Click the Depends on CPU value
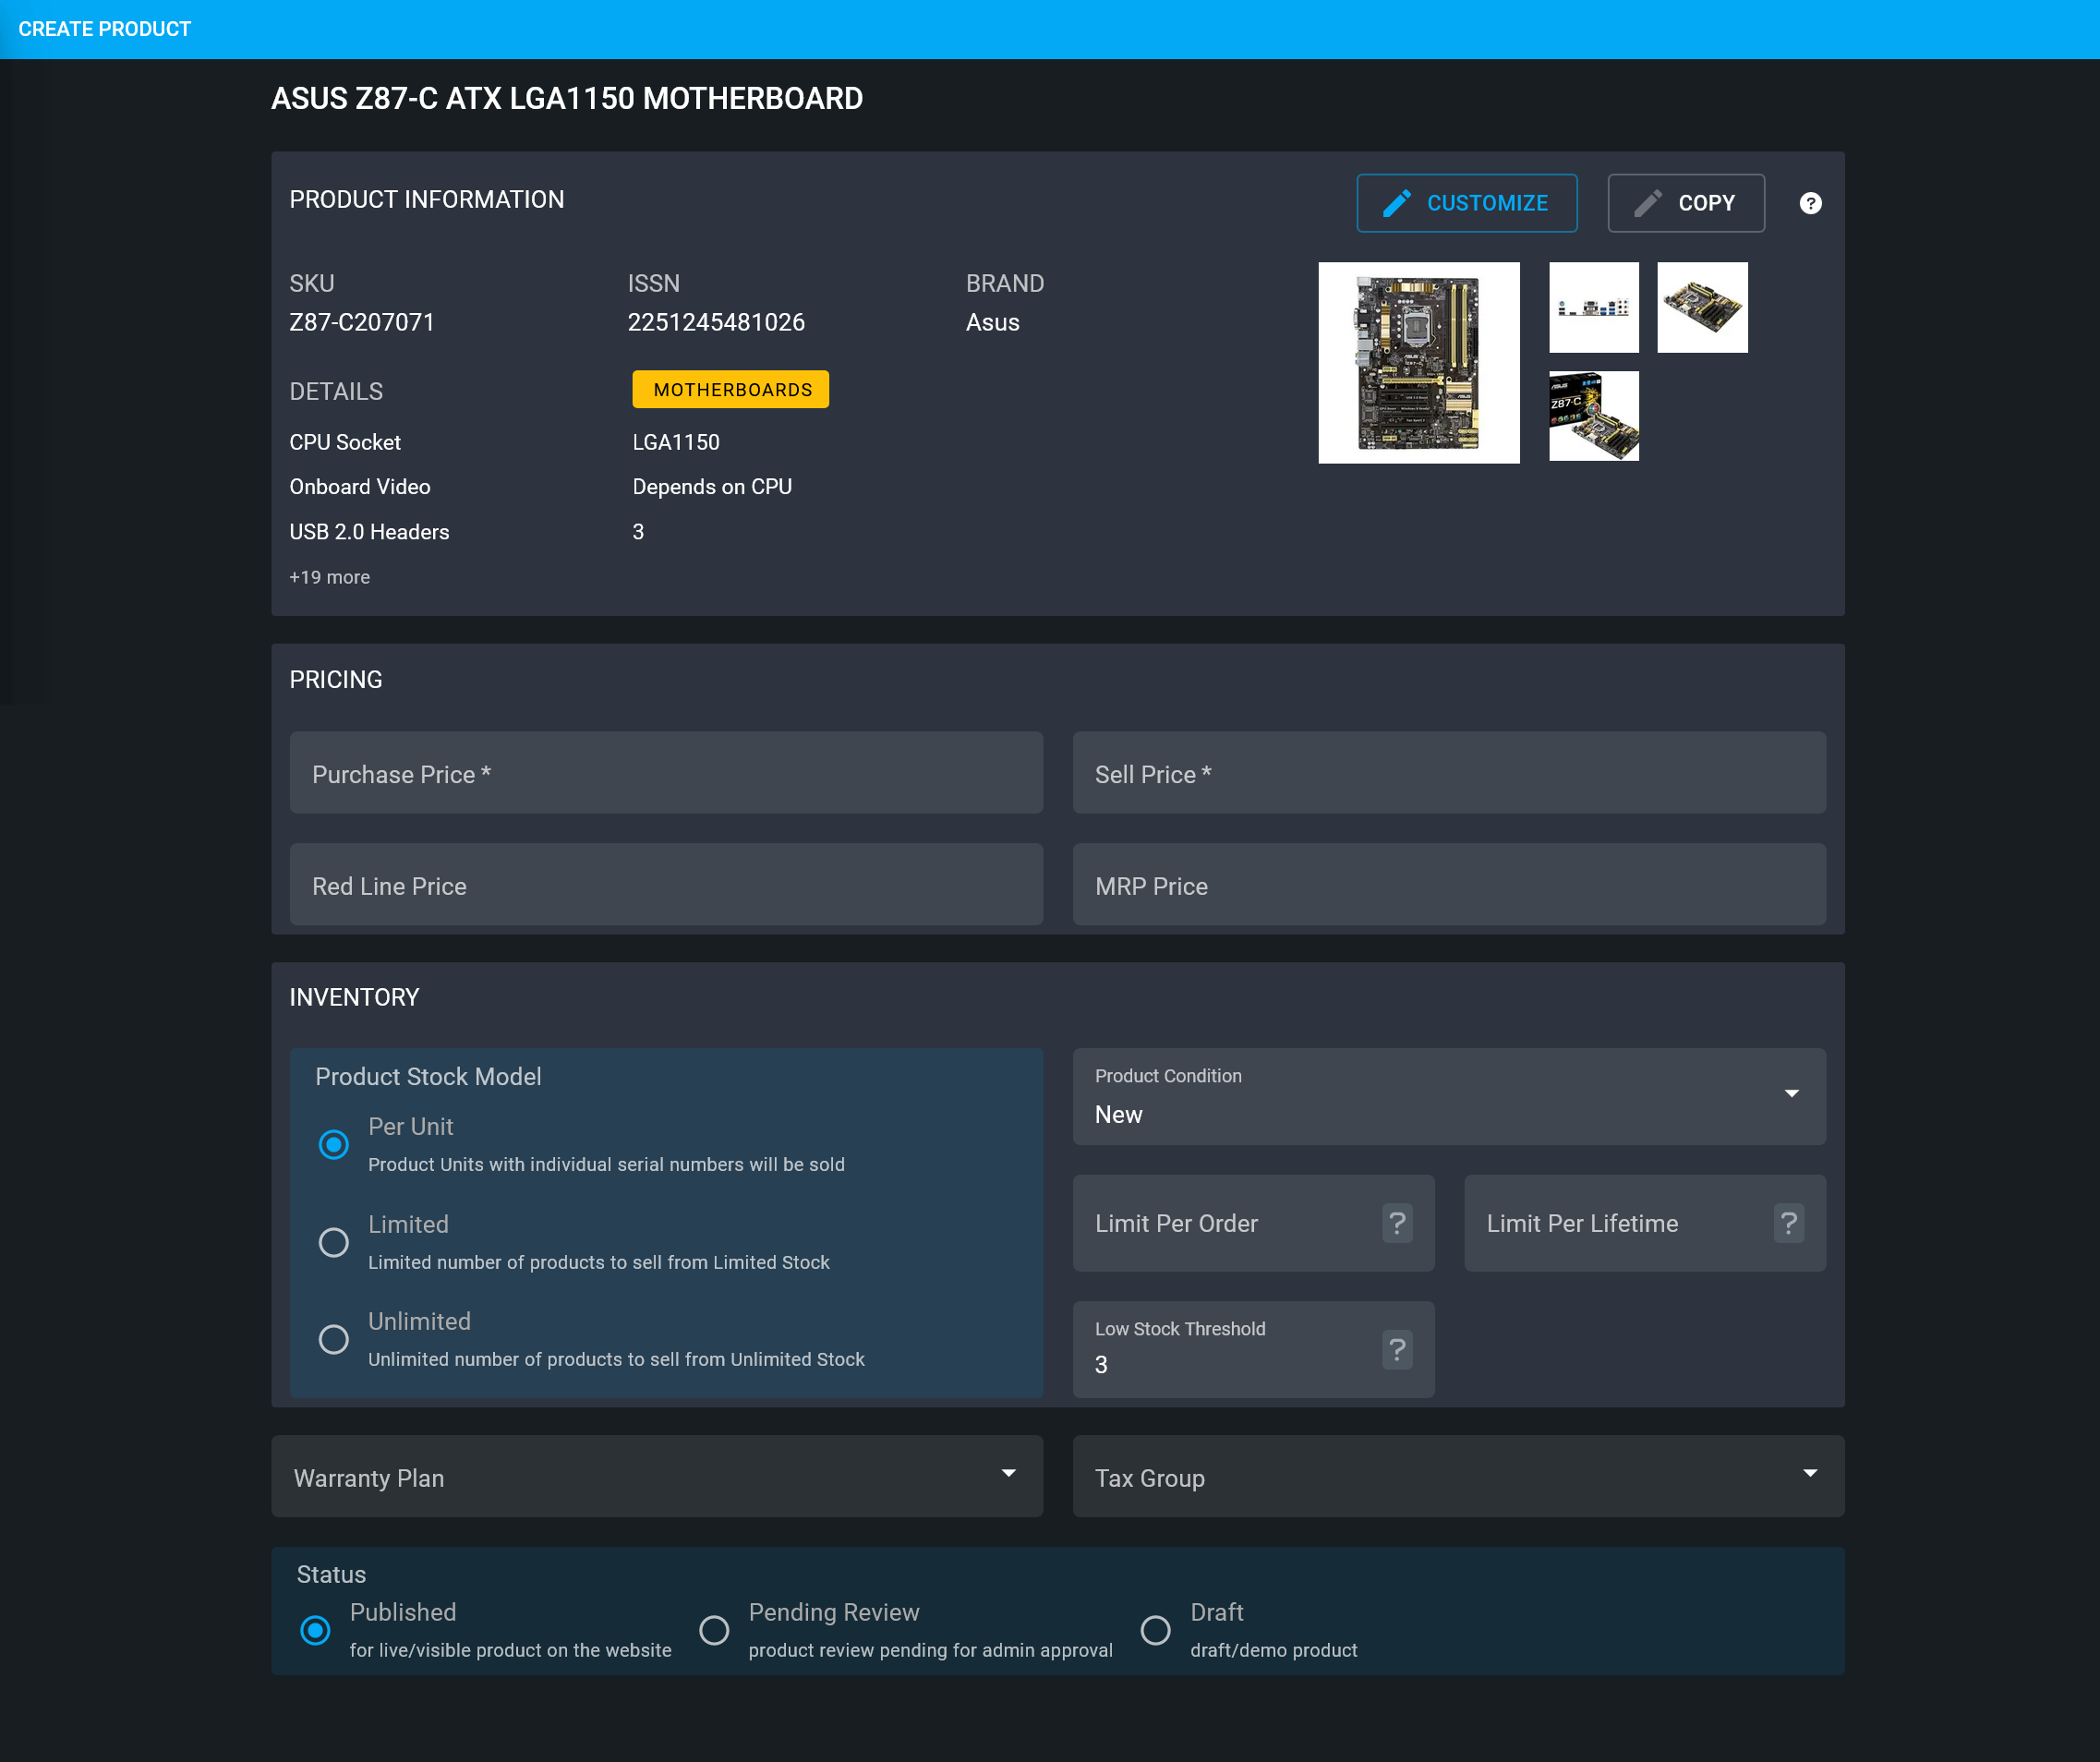2100x1762 pixels. pyautogui.click(x=712, y=487)
